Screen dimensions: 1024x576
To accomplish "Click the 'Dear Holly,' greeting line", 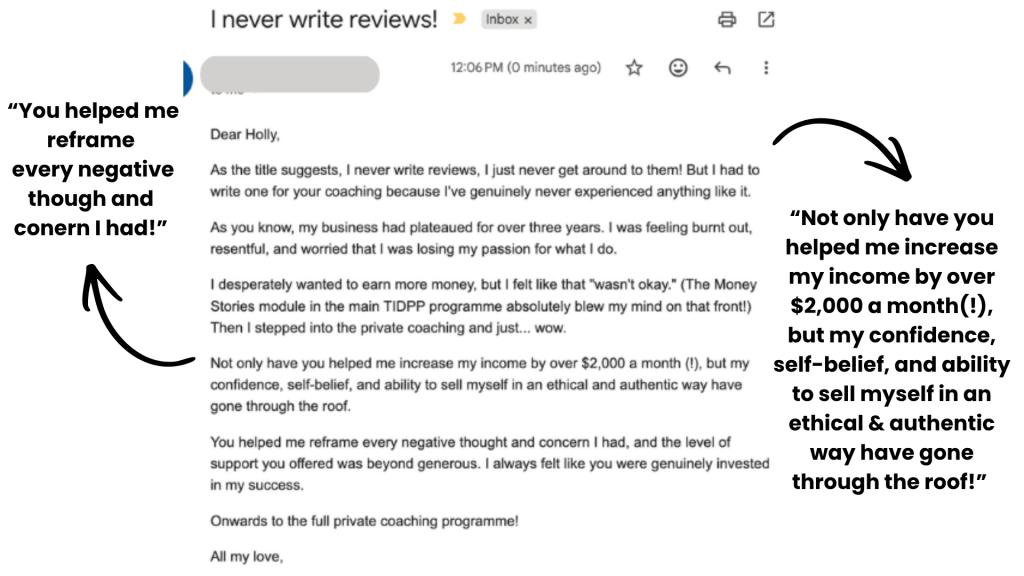I will [245, 135].
